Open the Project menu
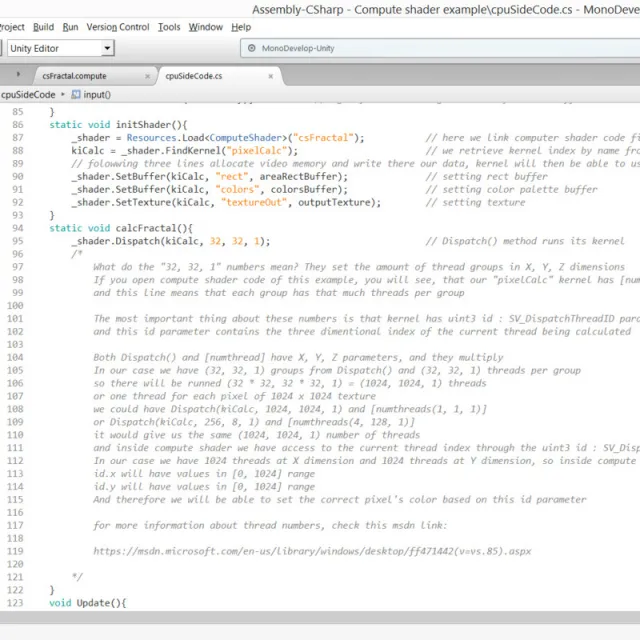Screen dimensions: 640x640 click(12, 27)
